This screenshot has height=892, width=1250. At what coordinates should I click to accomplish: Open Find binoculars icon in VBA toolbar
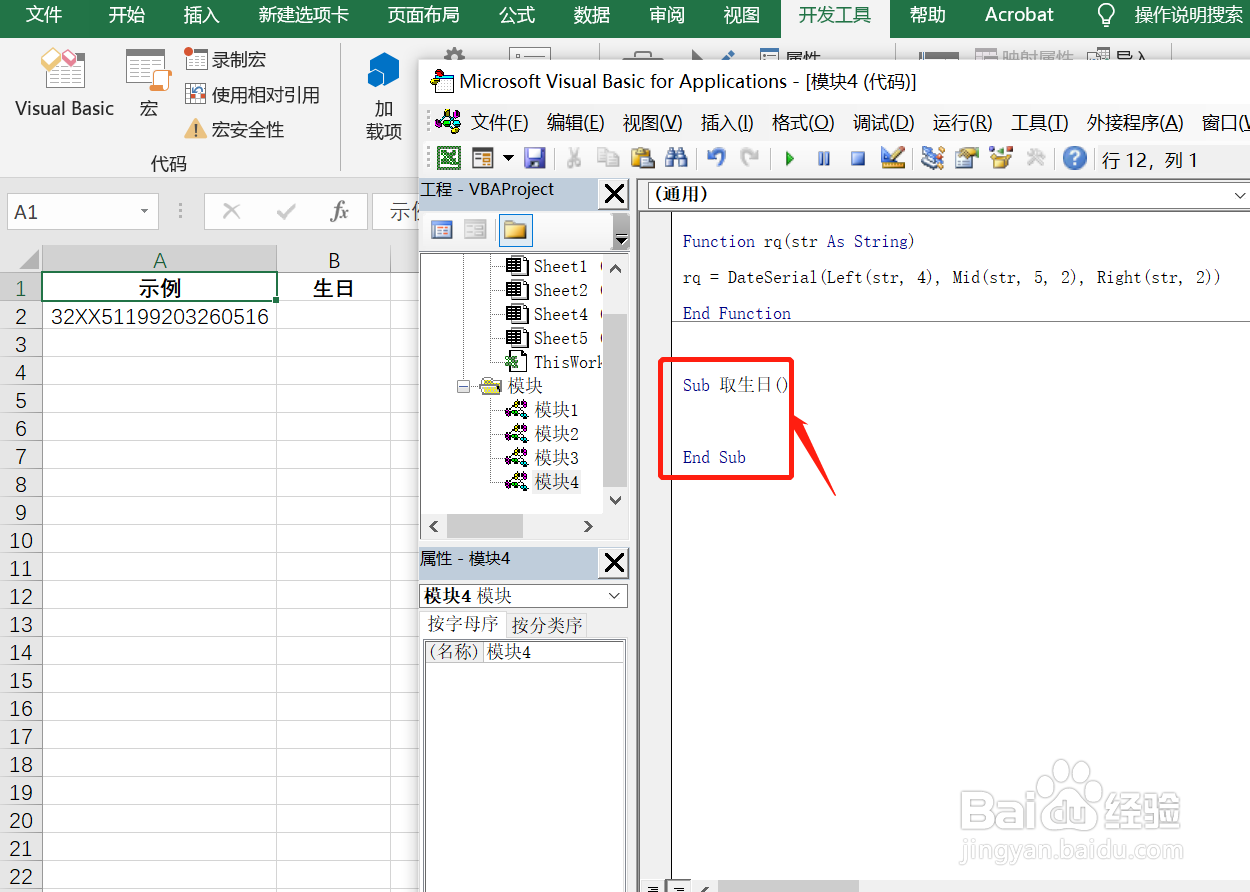point(676,158)
